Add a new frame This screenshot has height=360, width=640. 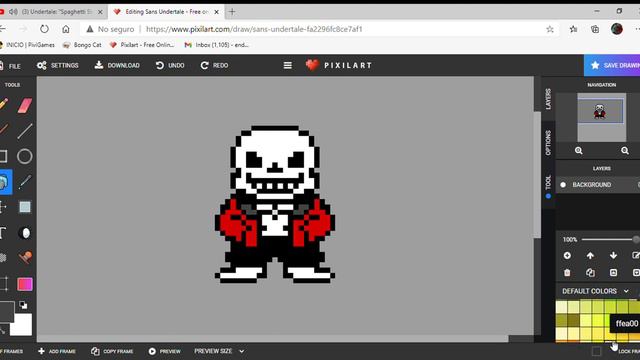(x=57, y=351)
